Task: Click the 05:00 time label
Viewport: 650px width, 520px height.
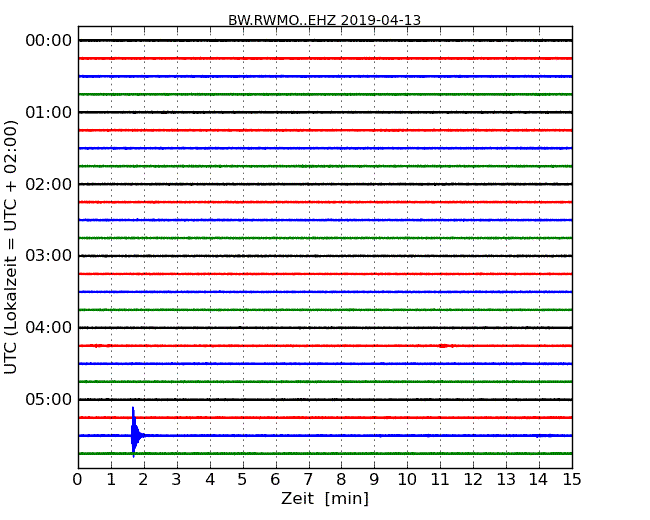Action: point(49,399)
